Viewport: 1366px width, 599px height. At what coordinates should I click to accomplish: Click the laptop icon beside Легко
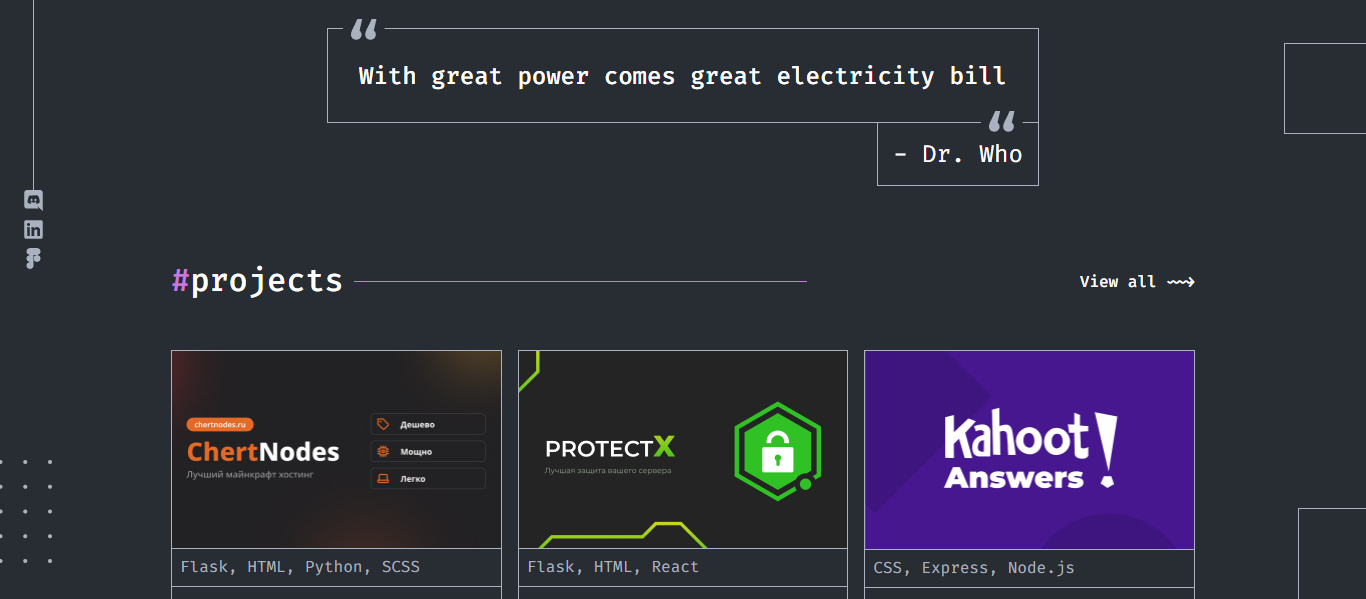point(383,479)
